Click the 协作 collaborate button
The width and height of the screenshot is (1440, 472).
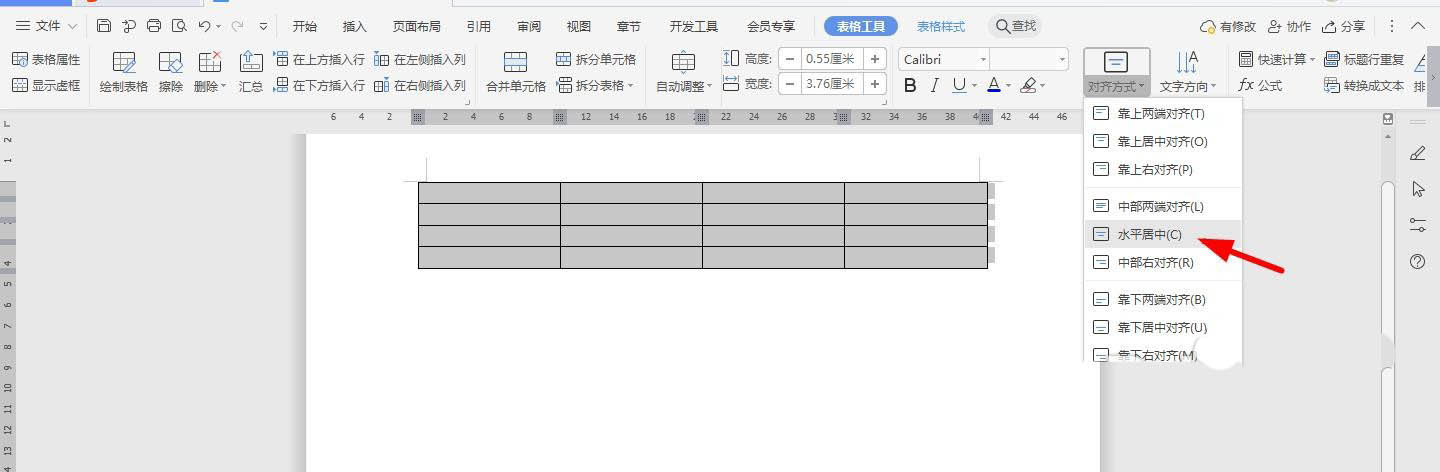click(x=1289, y=26)
